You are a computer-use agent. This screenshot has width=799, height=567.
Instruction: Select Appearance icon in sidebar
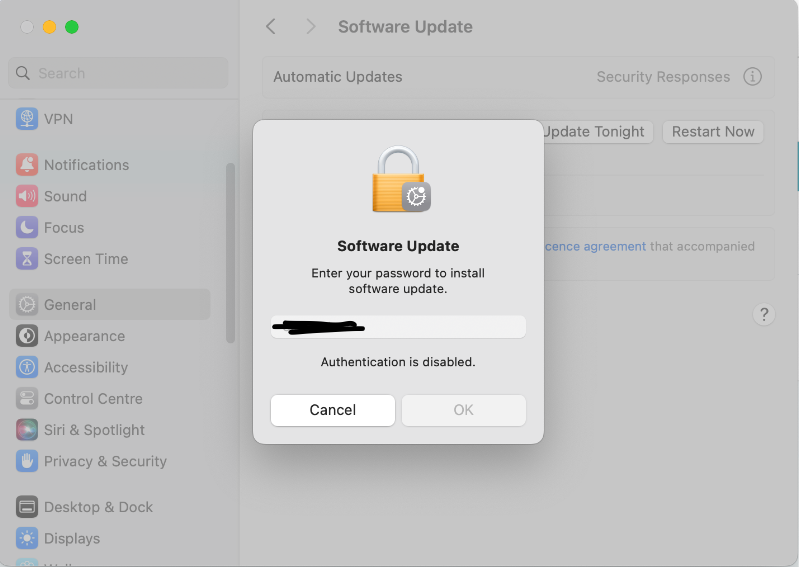click(27, 336)
